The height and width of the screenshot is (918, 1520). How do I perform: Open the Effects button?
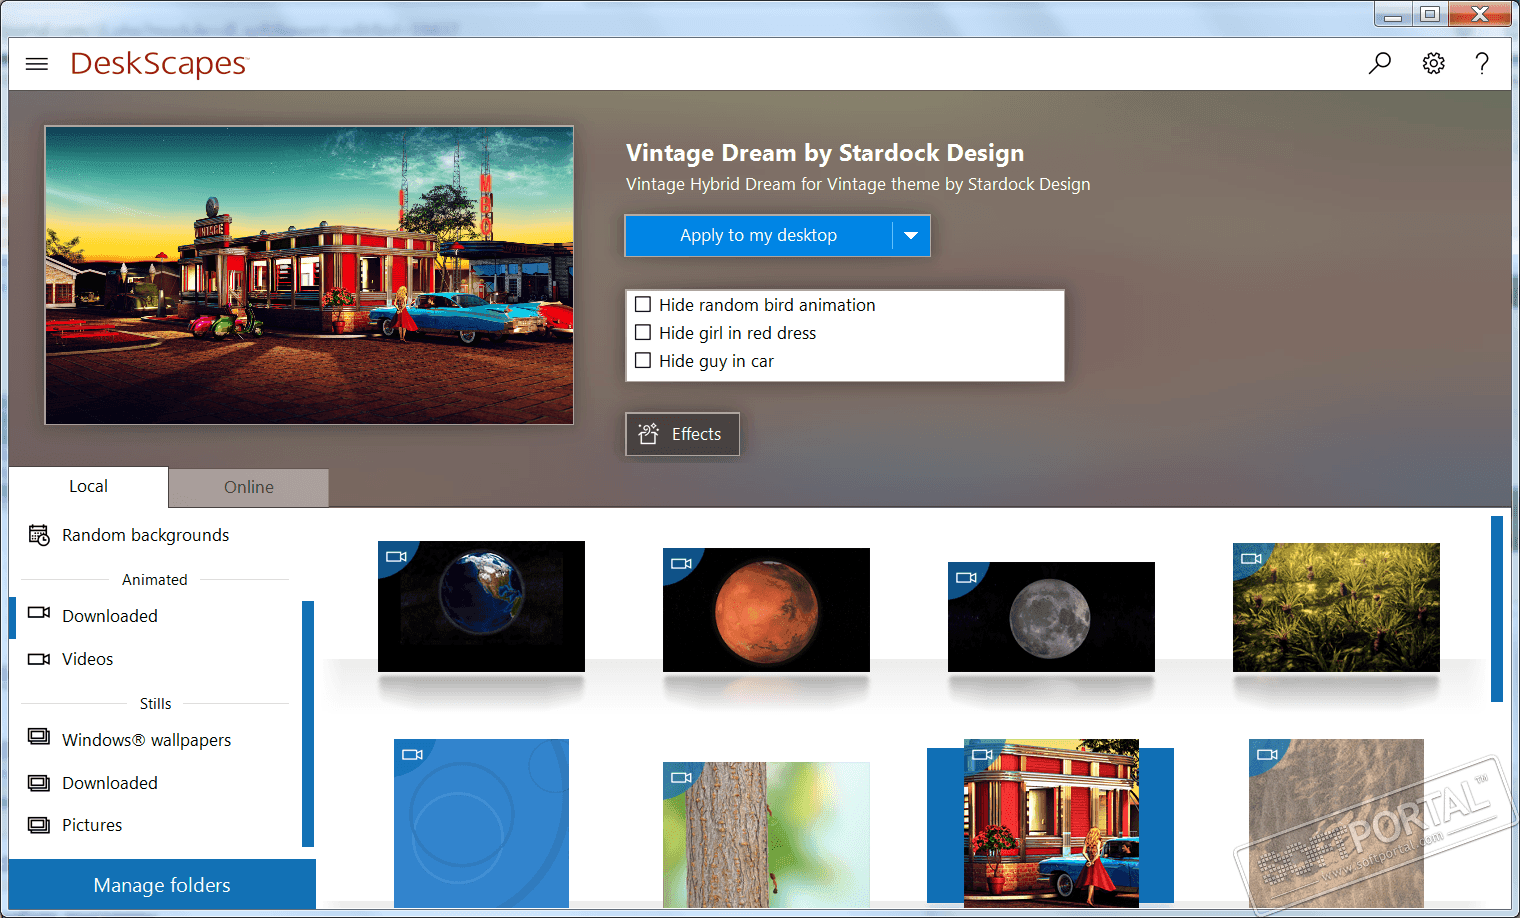click(683, 434)
